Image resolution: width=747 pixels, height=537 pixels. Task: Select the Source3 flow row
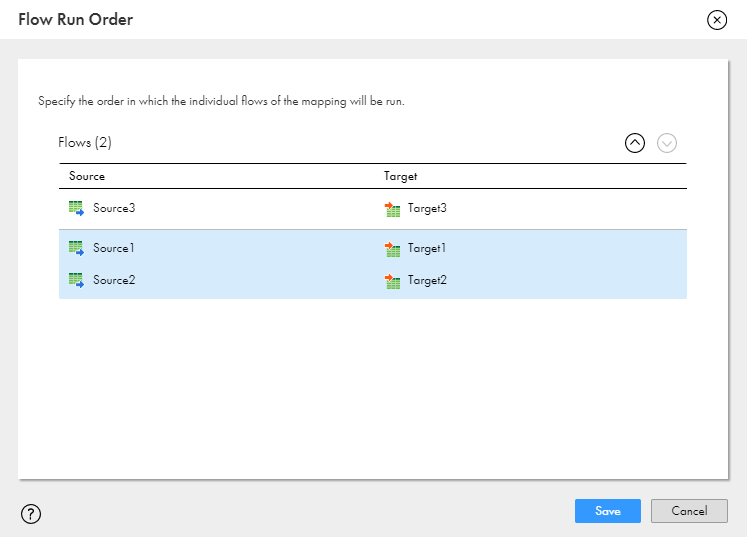pos(373,209)
